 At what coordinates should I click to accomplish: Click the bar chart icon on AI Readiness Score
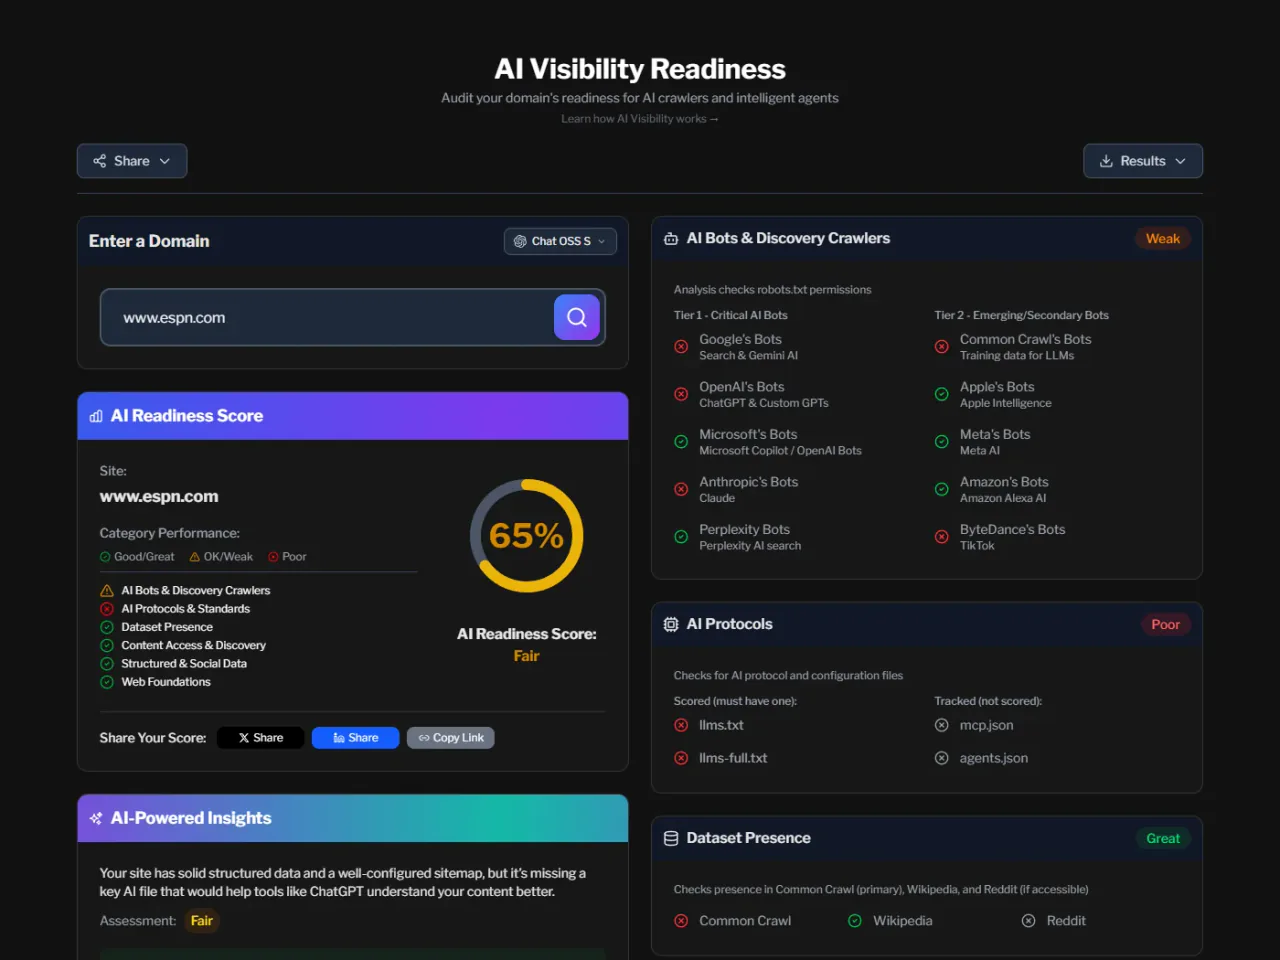pyautogui.click(x=97, y=415)
